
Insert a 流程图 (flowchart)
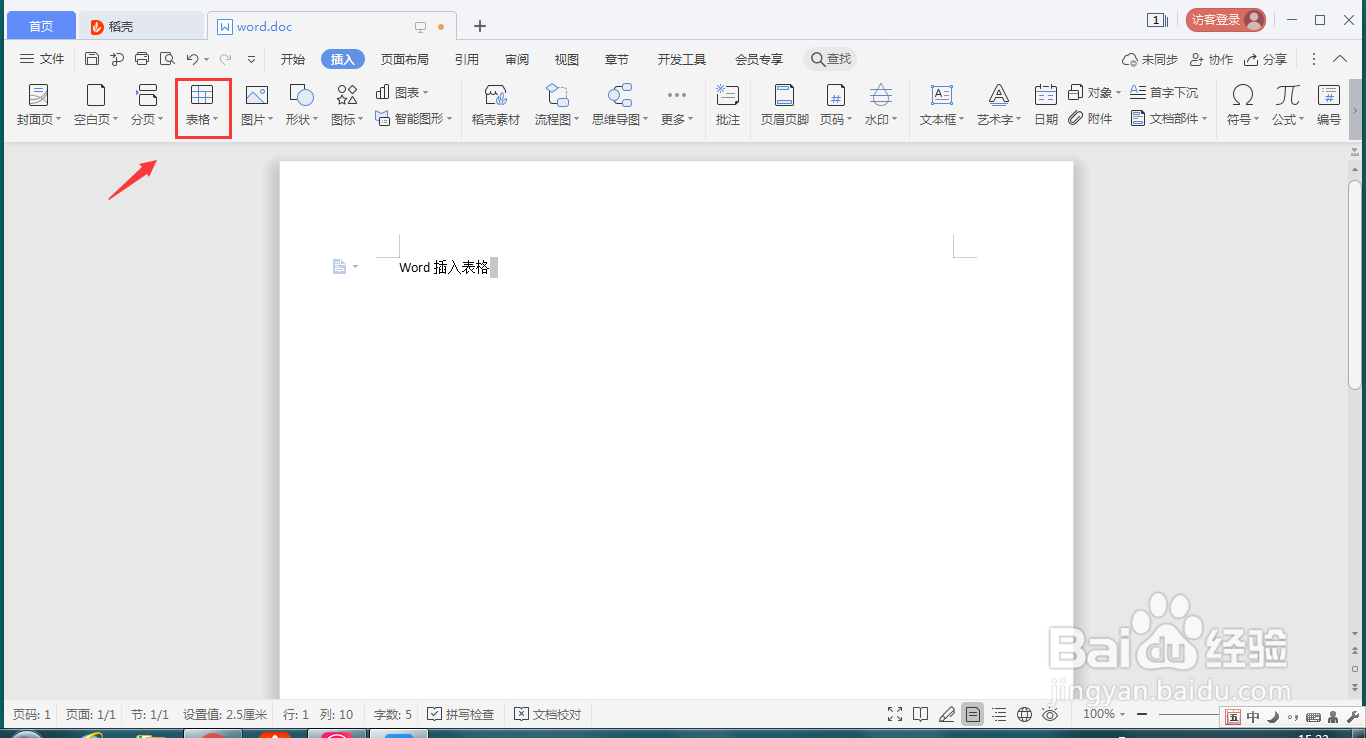click(x=556, y=105)
